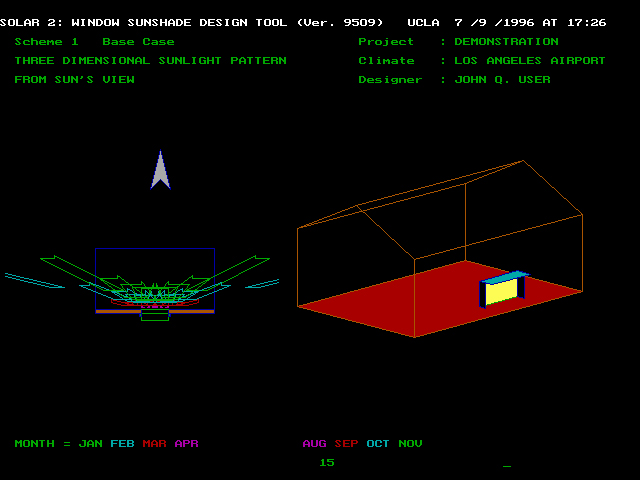
Task: Click the designer name 'JOHN Q. USER'
Action: 502,80
